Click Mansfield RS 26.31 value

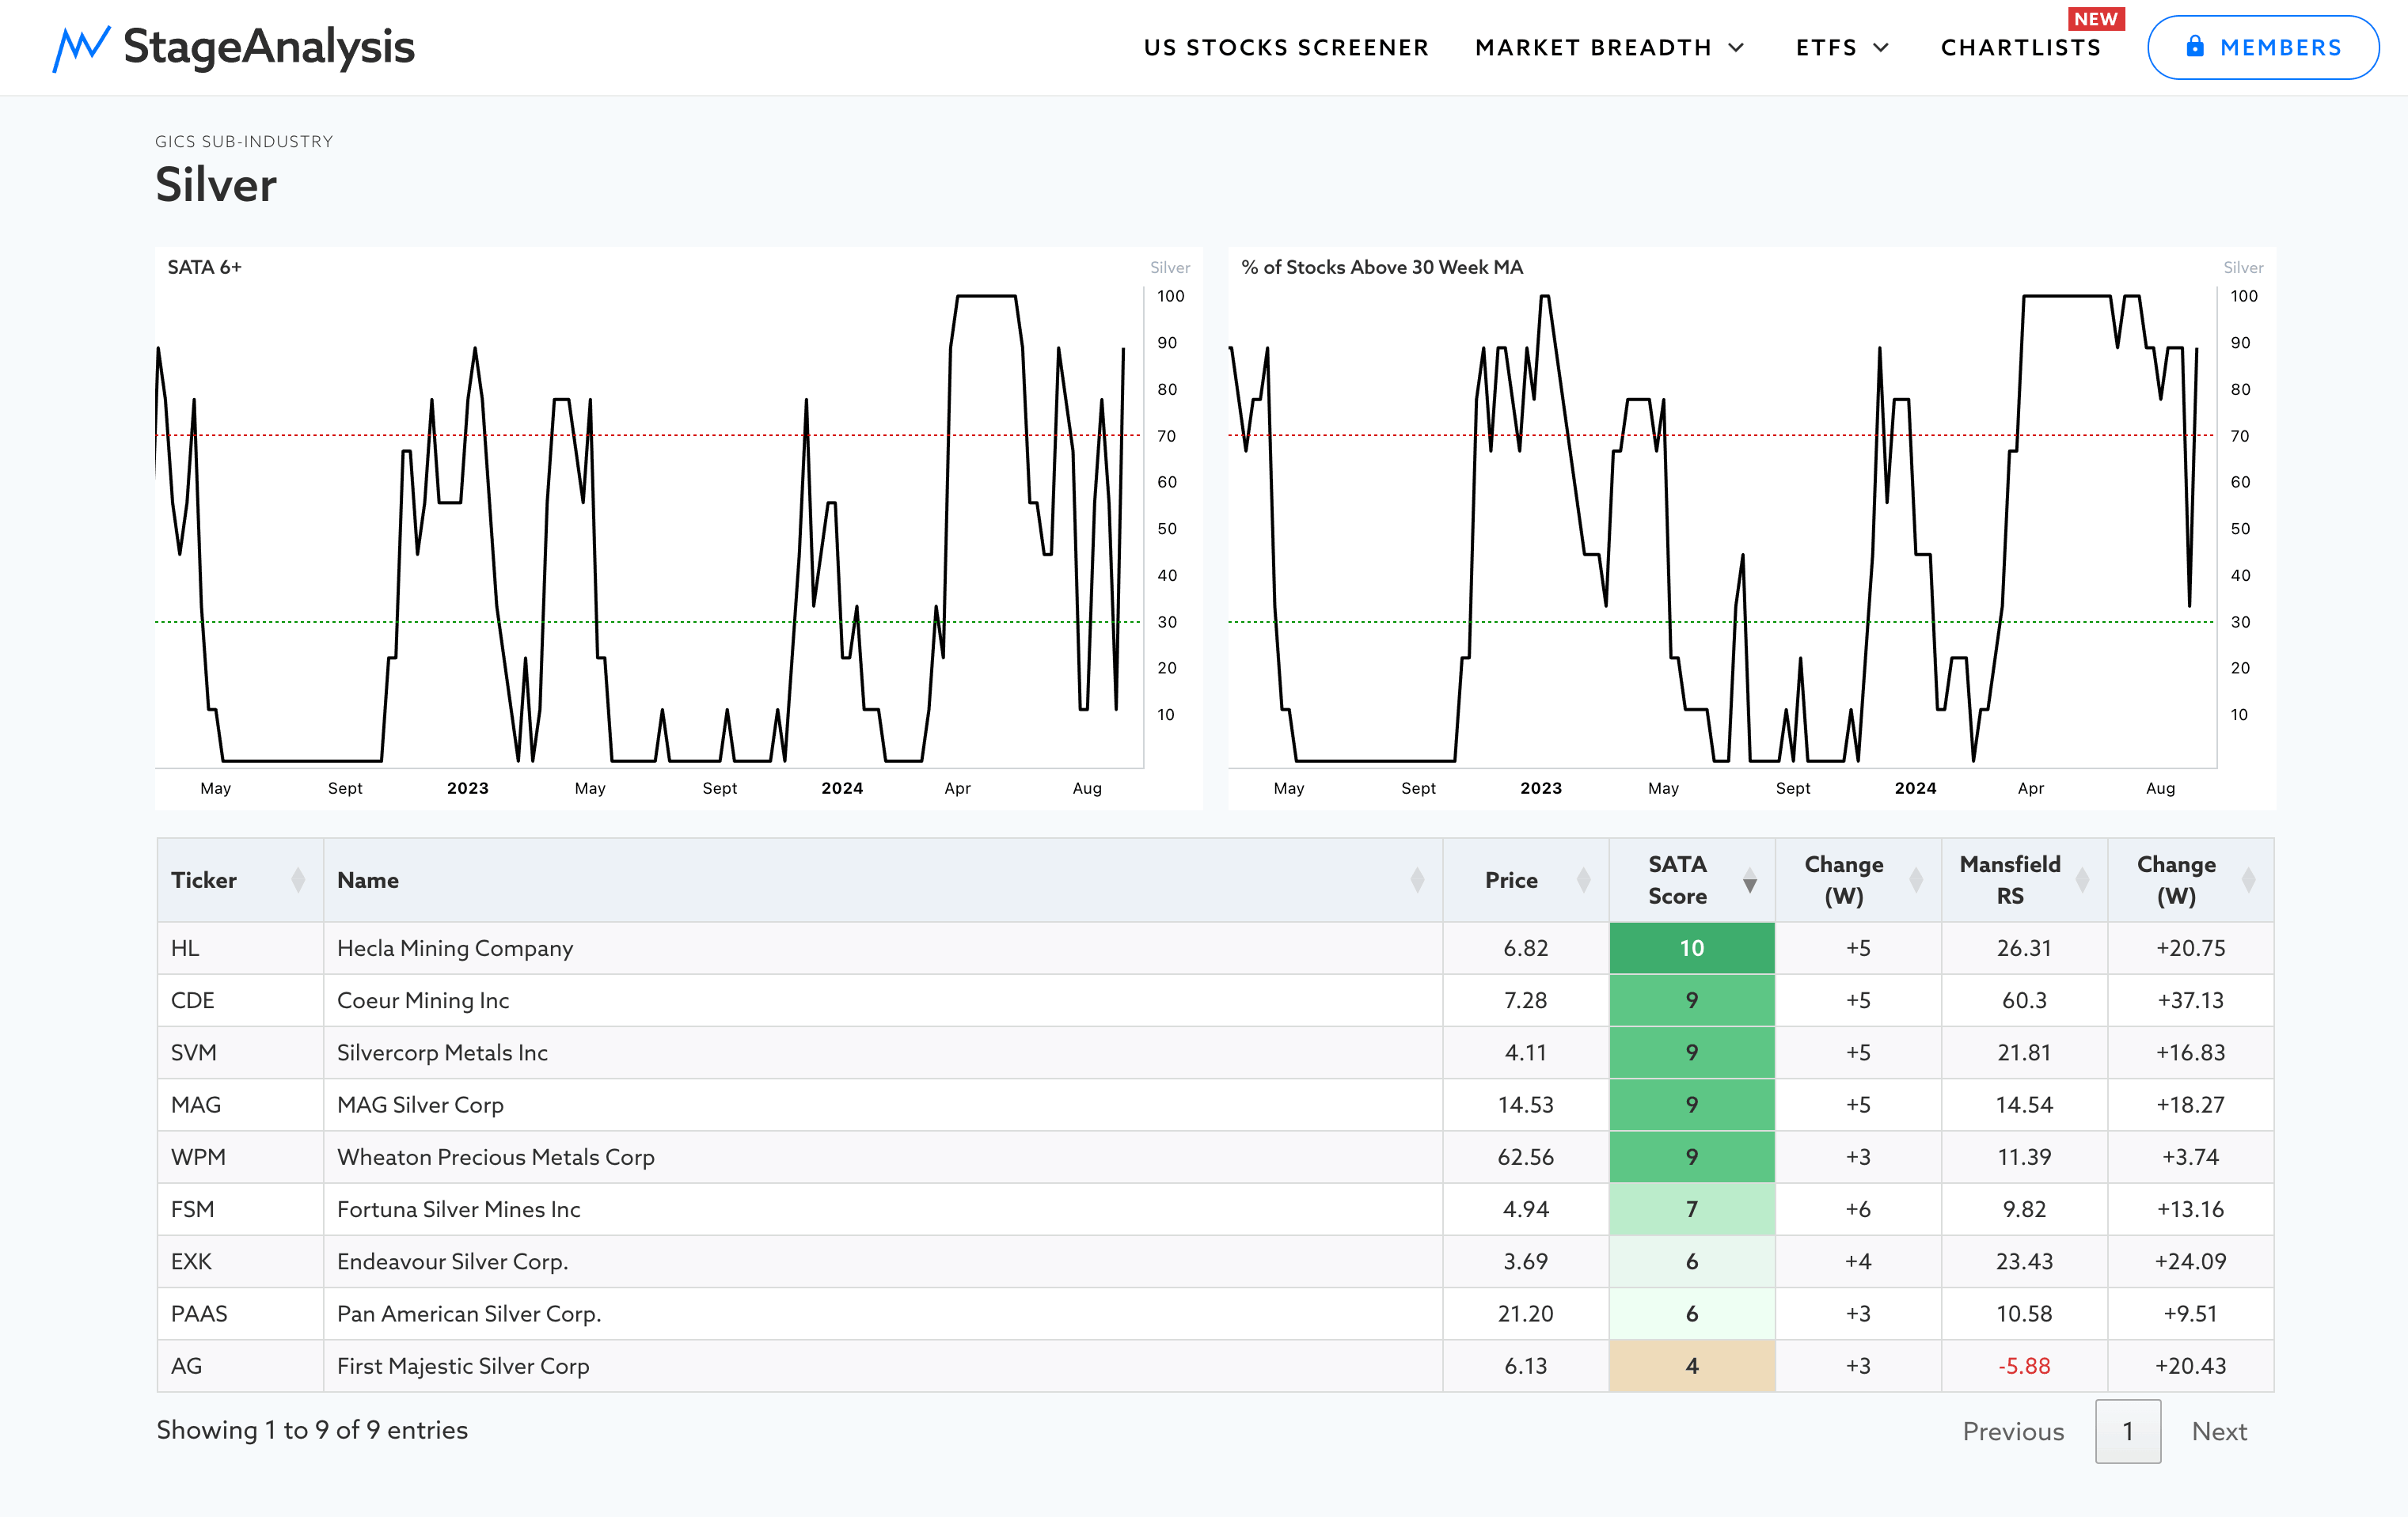(x=2024, y=948)
